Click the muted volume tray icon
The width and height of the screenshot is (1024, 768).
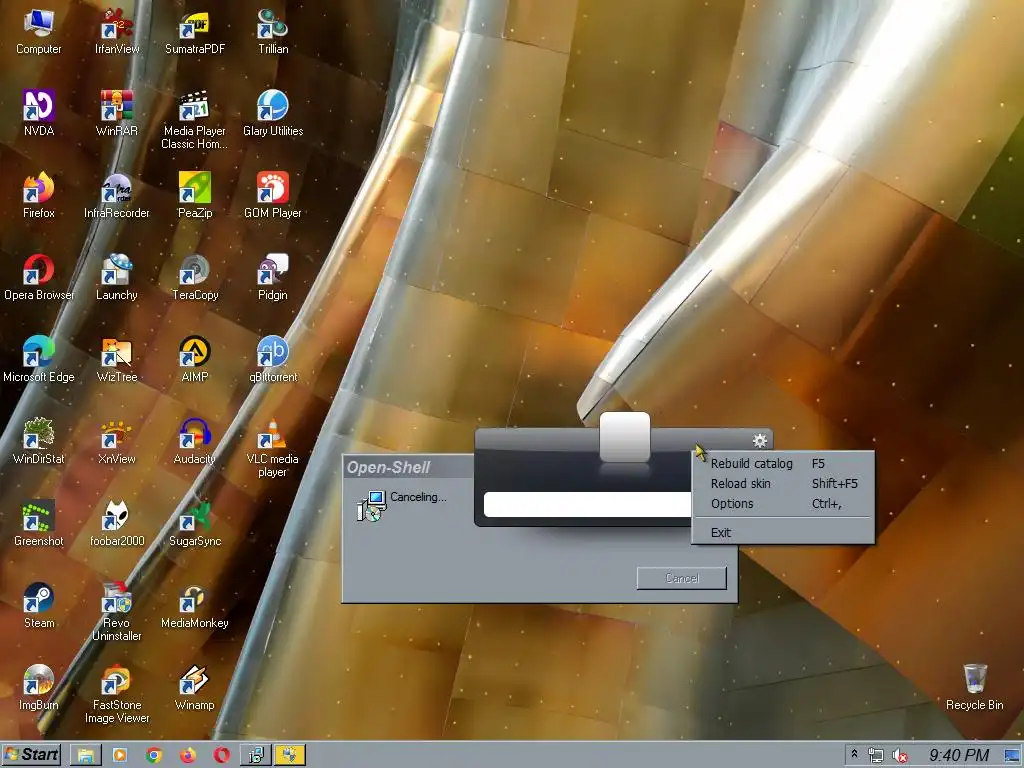pyautogui.click(x=900, y=756)
